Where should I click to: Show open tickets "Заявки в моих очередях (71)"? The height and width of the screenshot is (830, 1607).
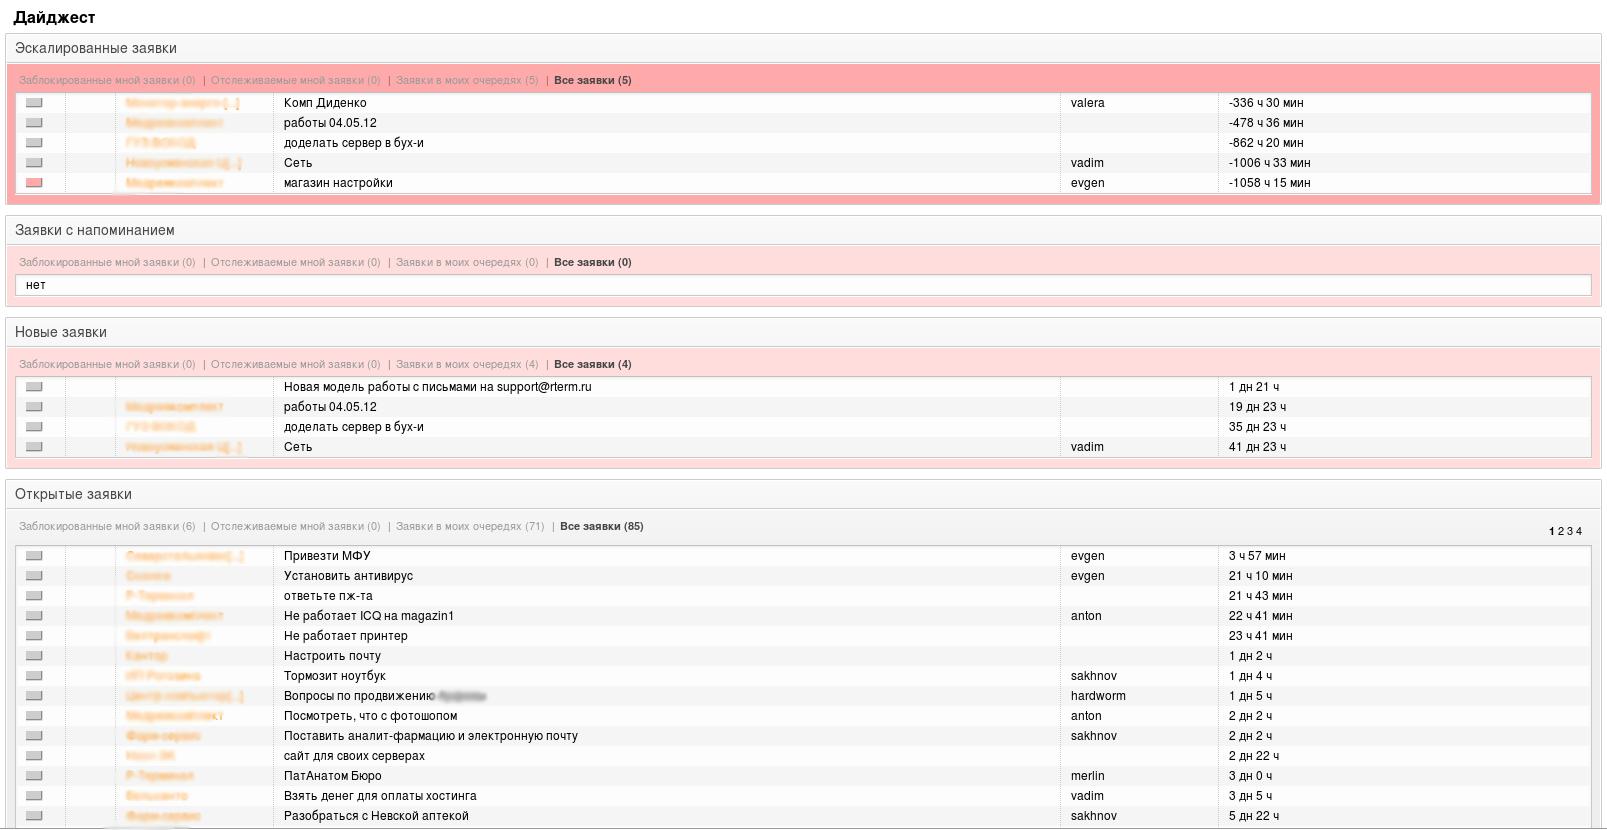tap(470, 527)
